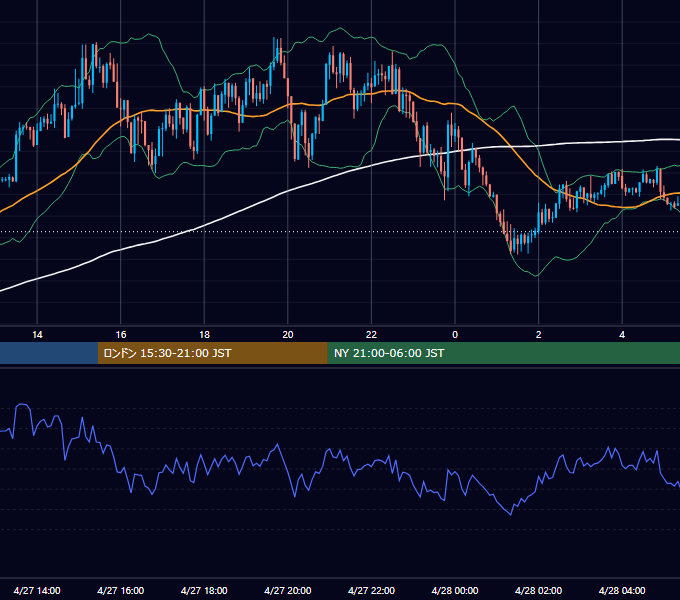The width and height of the screenshot is (680, 600).
Task: Click the 4/28 02:00 date label
Action: [538, 590]
